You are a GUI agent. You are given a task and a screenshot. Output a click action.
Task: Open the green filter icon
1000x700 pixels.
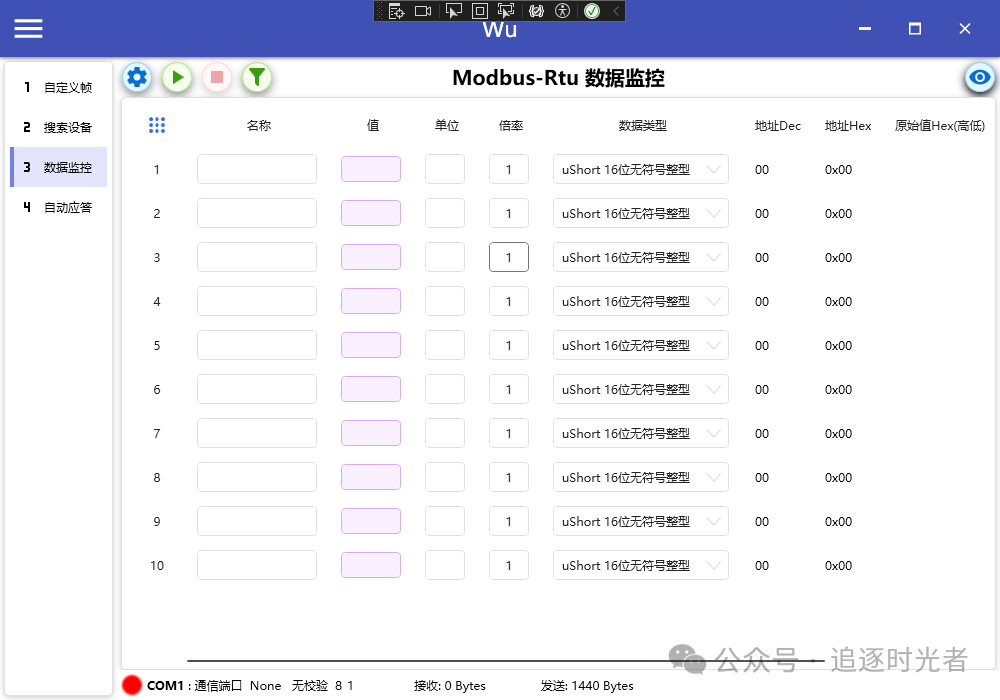[x=256, y=77]
